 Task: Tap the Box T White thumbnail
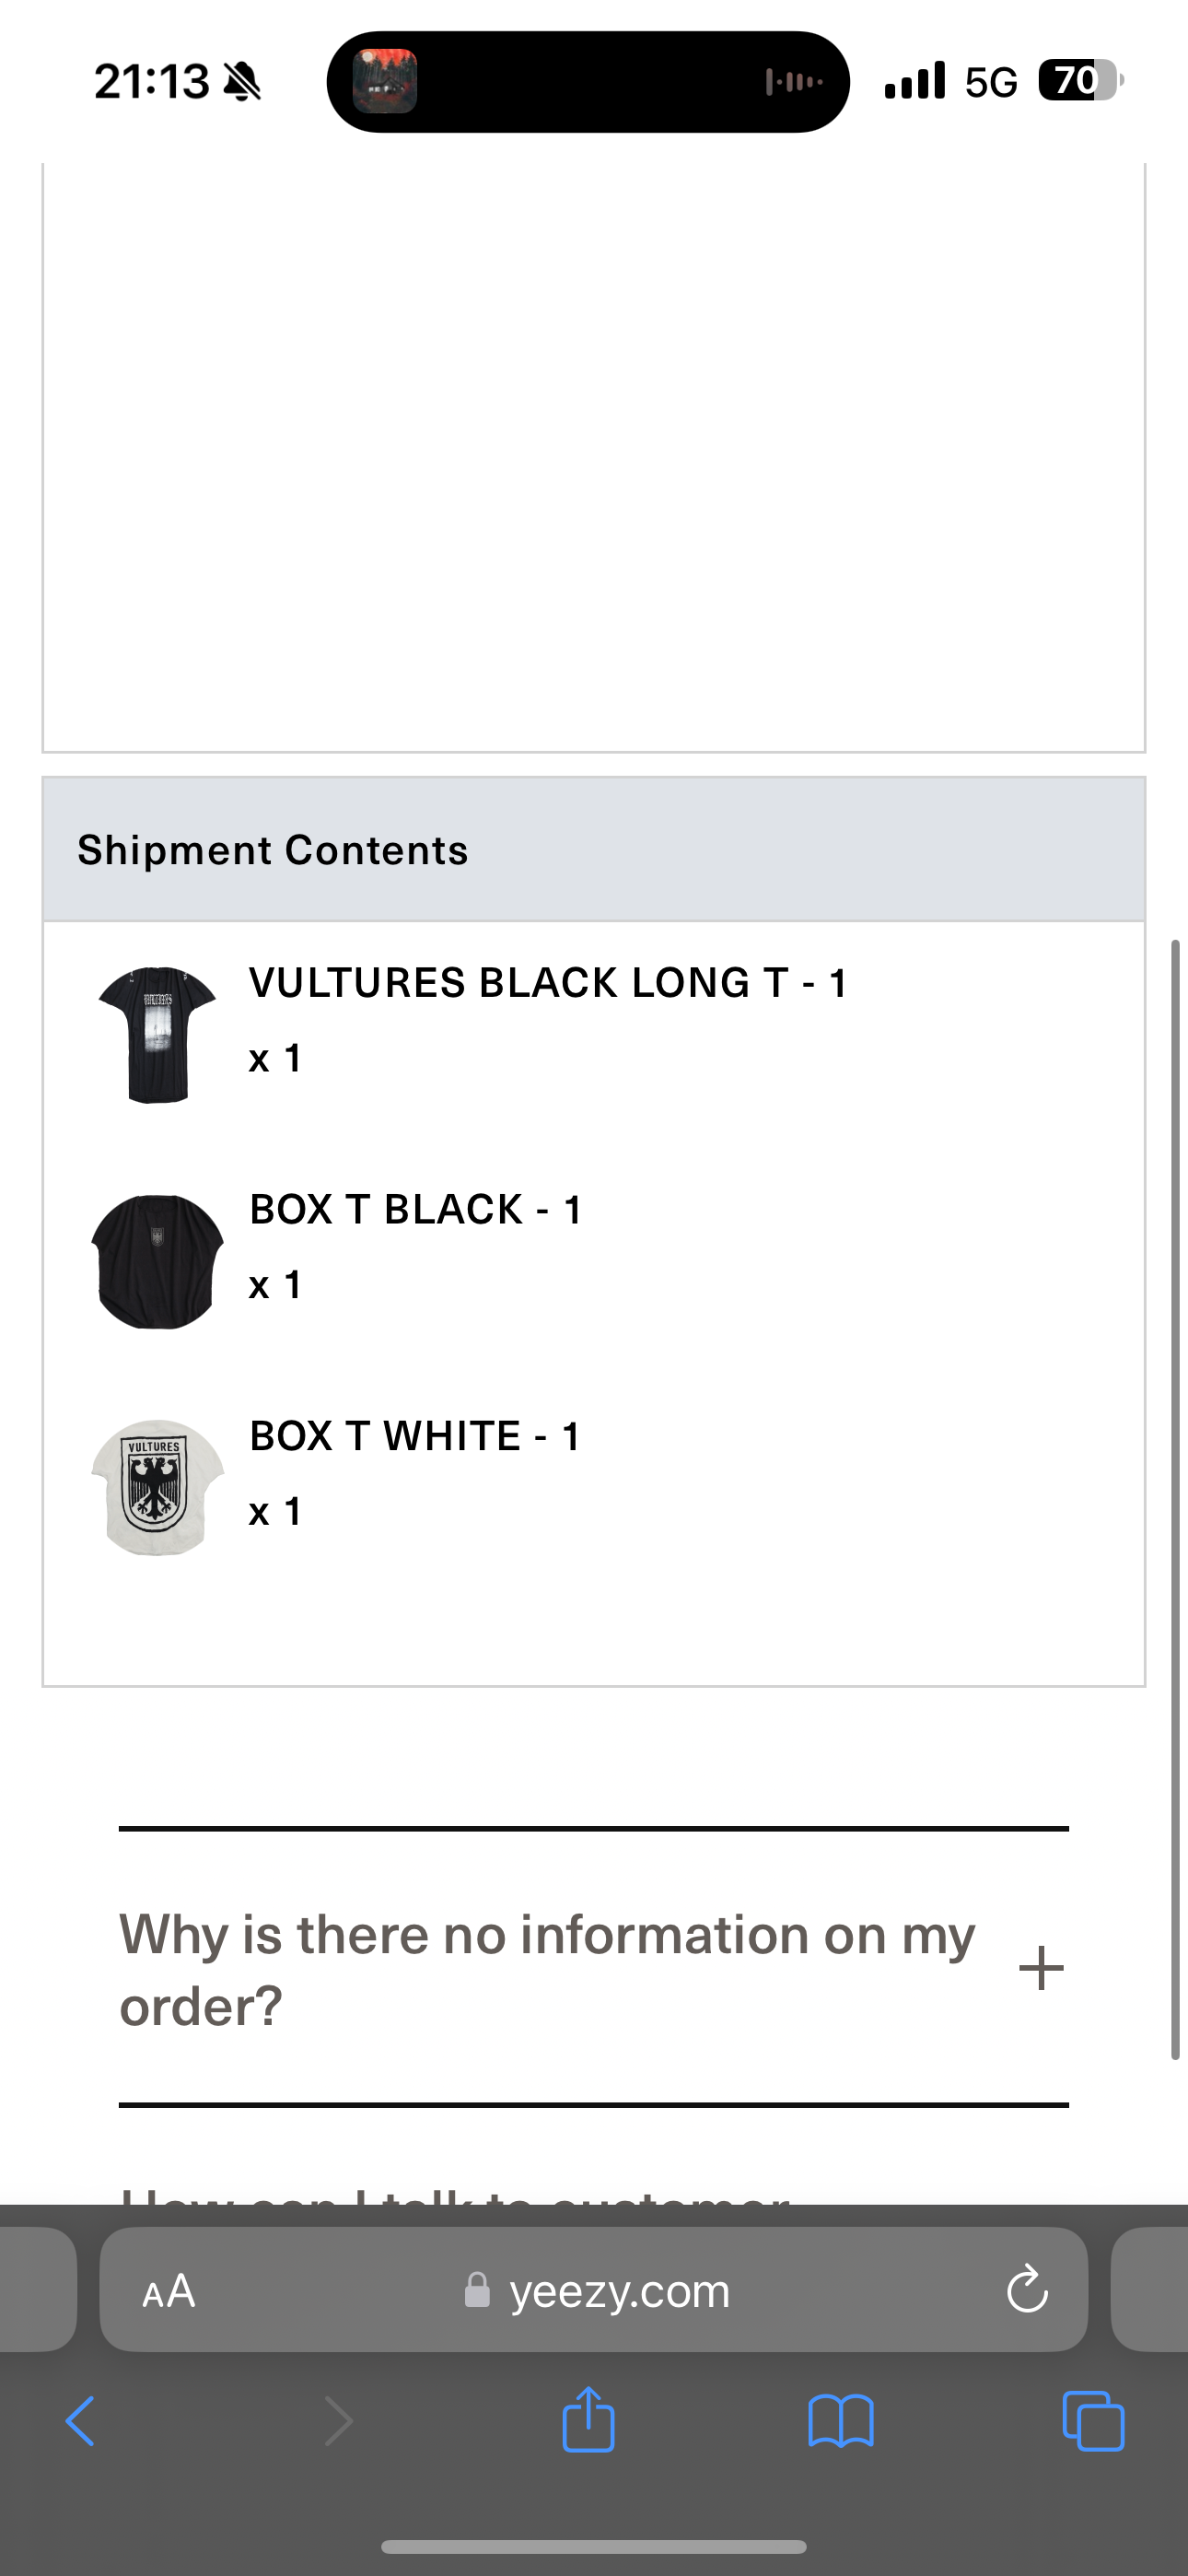[157, 1487]
